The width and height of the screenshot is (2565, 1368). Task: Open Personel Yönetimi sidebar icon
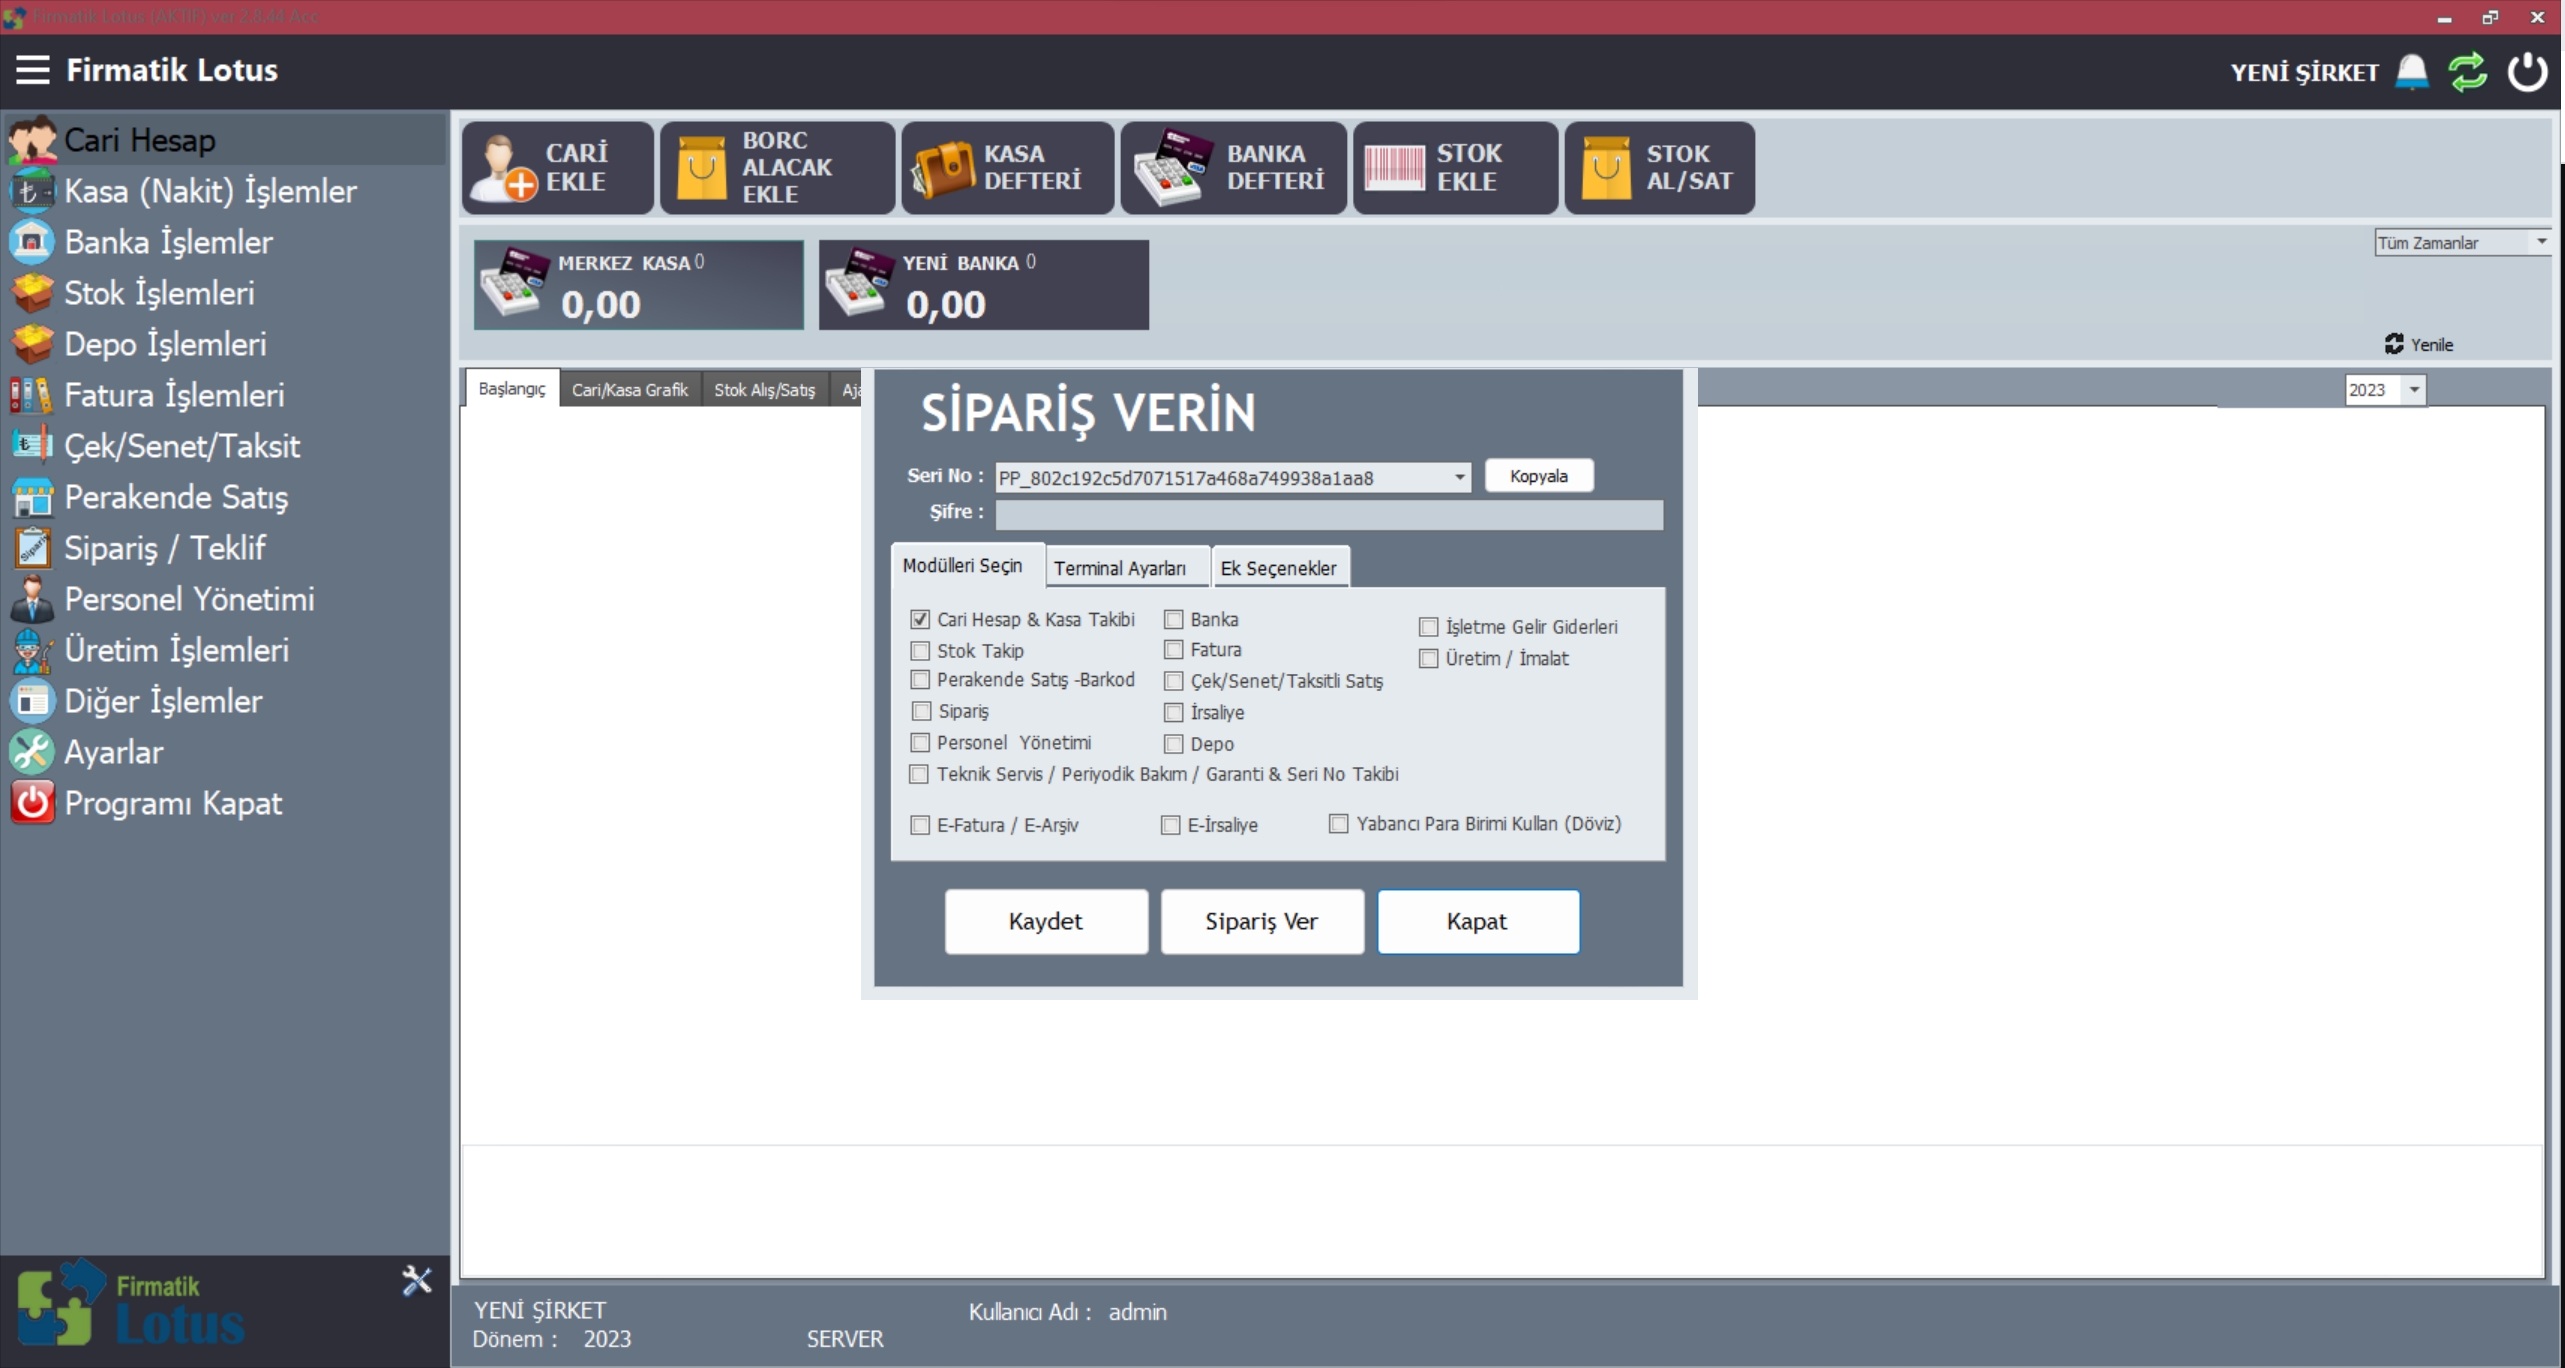pos(32,599)
